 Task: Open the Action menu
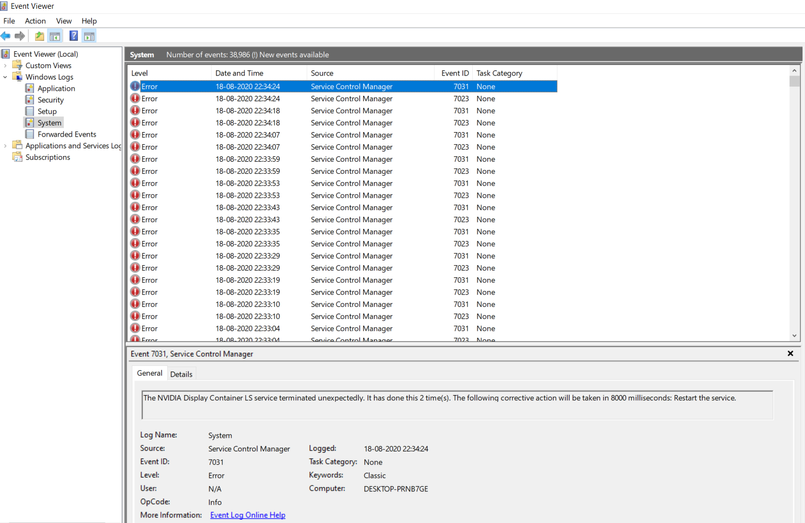click(35, 21)
